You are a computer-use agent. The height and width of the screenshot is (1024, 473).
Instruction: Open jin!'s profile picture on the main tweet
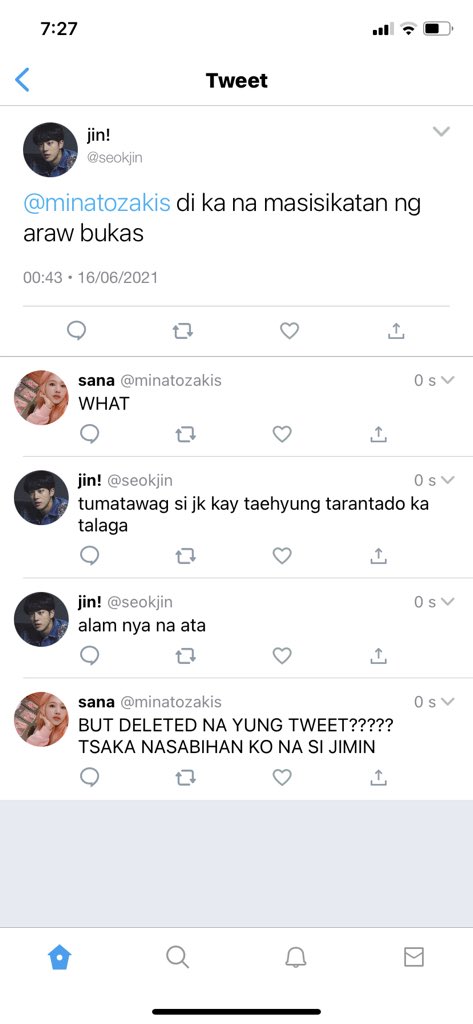pos(50,150)
